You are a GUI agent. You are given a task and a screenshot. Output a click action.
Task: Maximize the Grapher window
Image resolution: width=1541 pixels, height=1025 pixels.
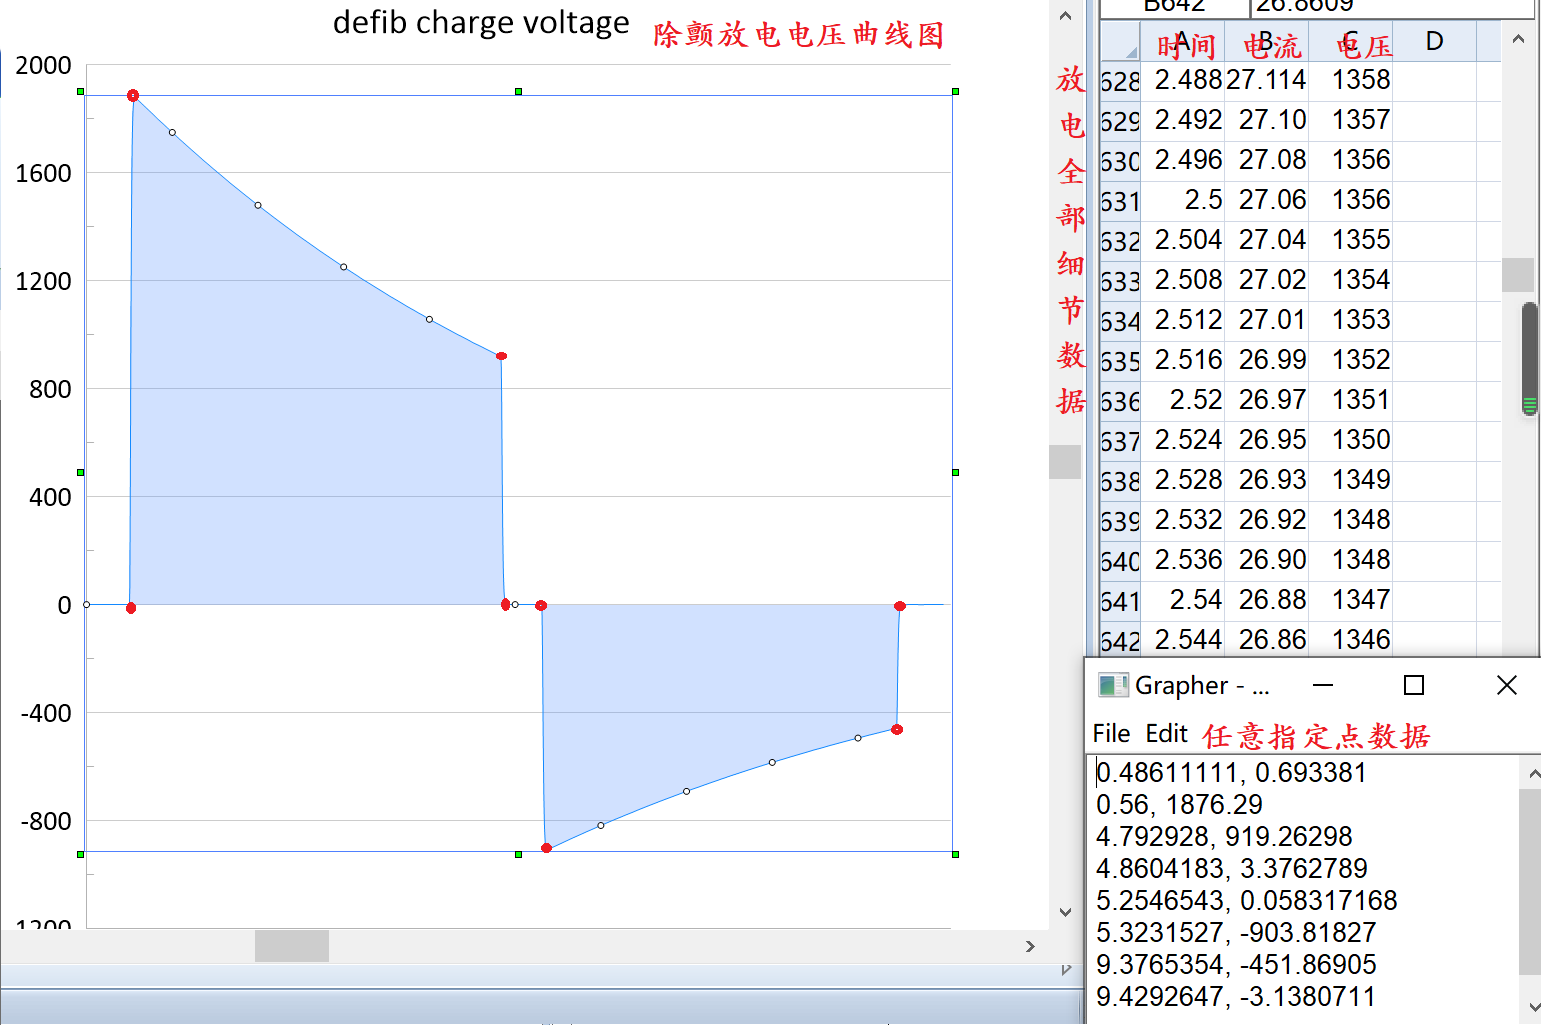[1413, 685]
